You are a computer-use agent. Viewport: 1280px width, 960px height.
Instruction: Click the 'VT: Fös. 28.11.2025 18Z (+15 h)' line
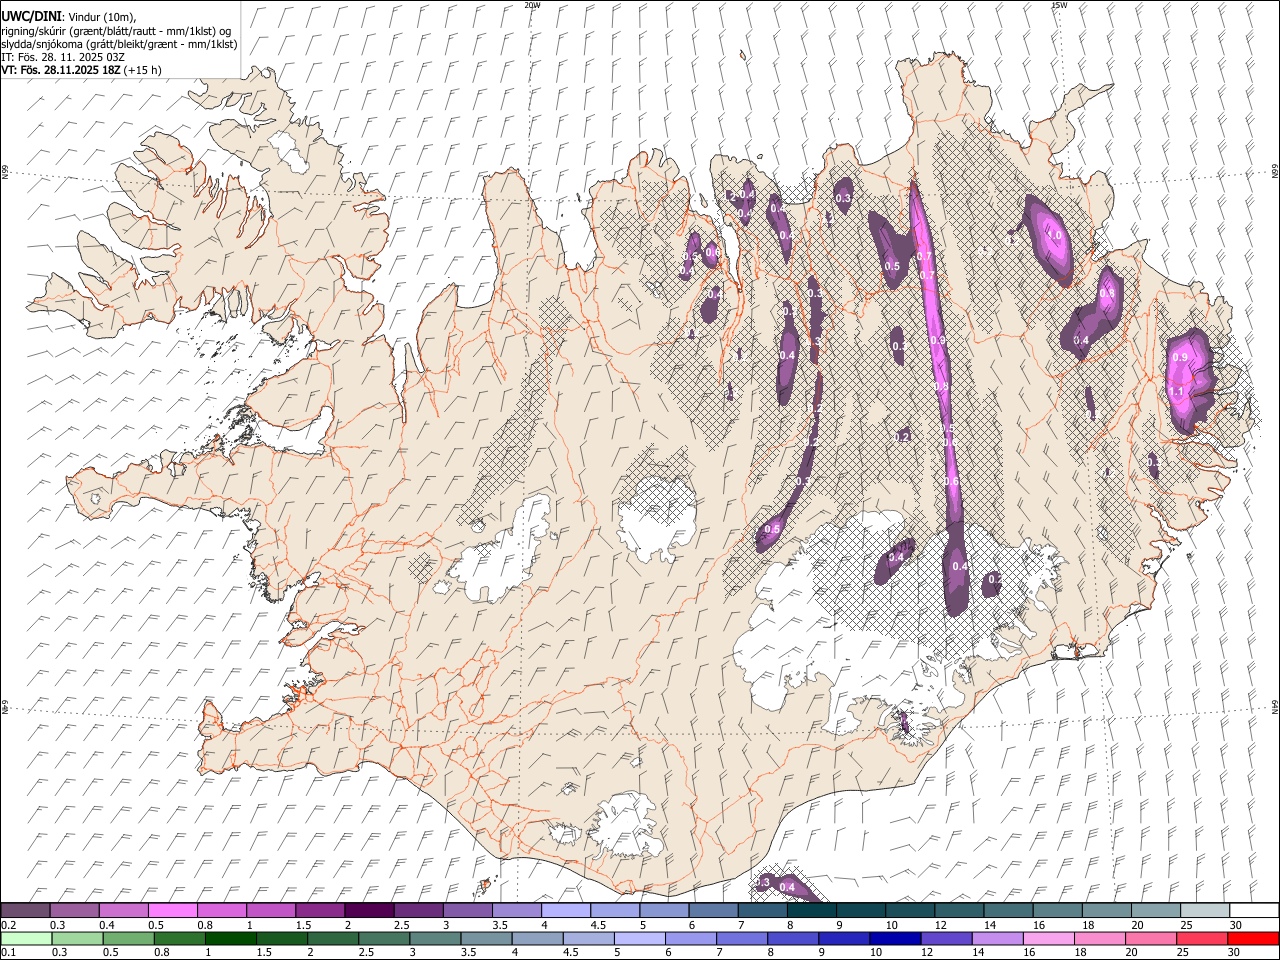(81, 70)
